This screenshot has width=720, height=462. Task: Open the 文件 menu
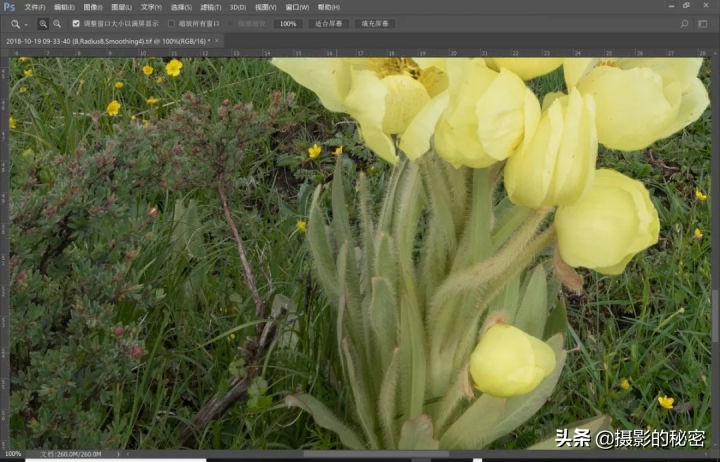(x=34, y=7)
